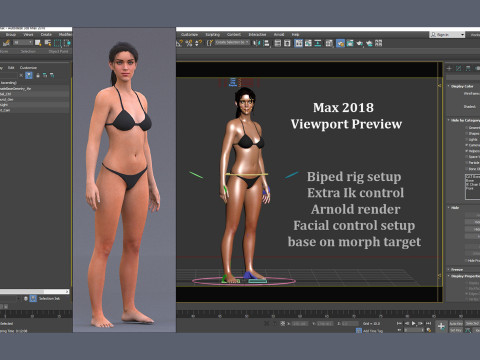Screen dimensions: 480x360
Task: Open the selection filter dropdown in the left toolbar
Action: coord(23,42)
